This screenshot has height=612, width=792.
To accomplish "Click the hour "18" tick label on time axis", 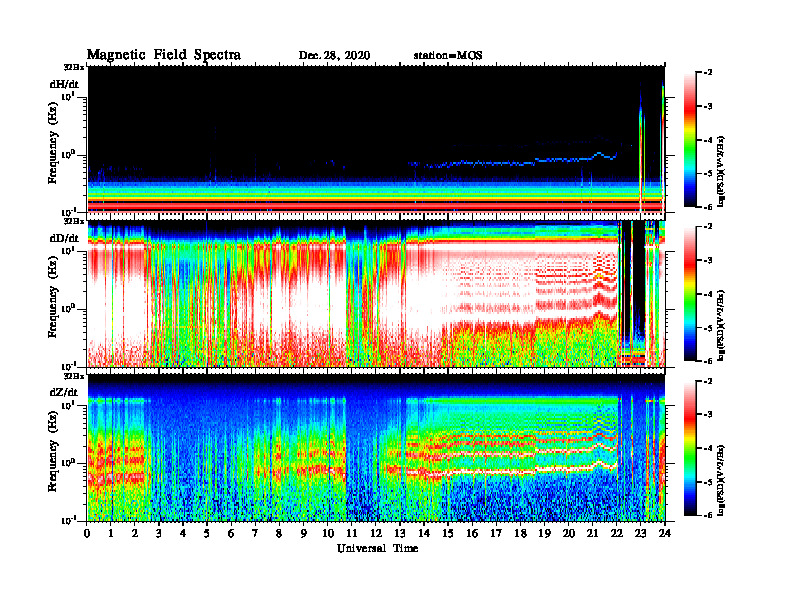I will pos(520,534).
